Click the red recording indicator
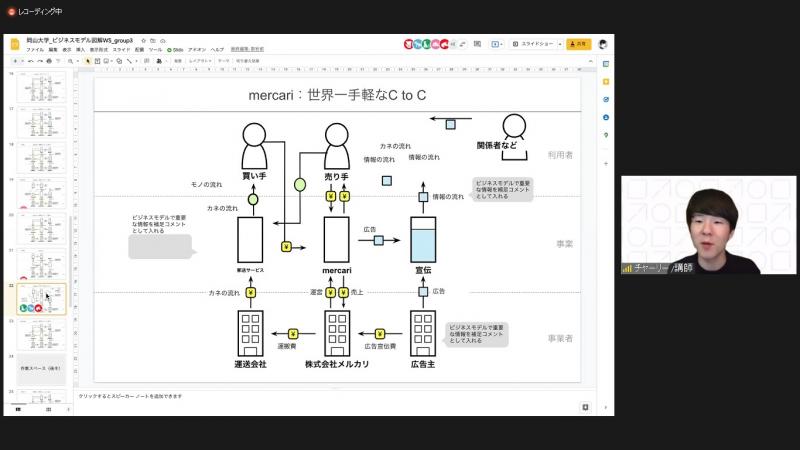Viewport: 800px width, 450px height. (11, 11)
